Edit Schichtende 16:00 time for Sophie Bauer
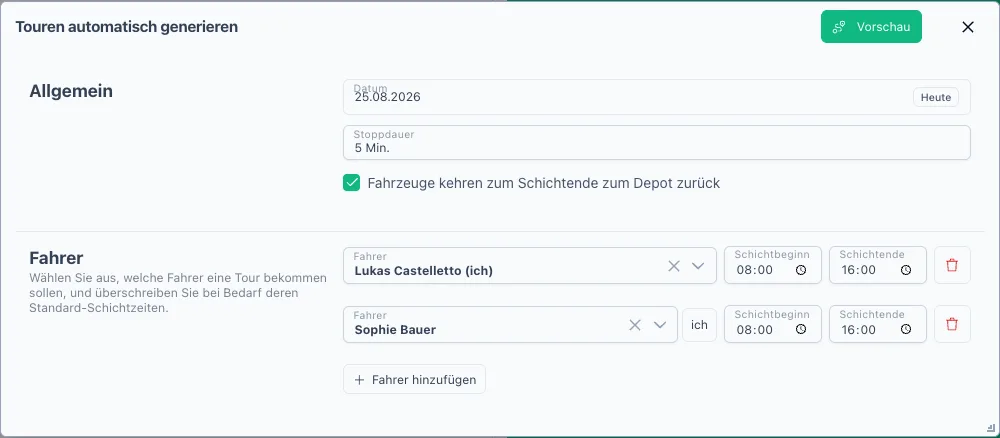The width and height of the screenshot is (1000, 438). [859, 329]
